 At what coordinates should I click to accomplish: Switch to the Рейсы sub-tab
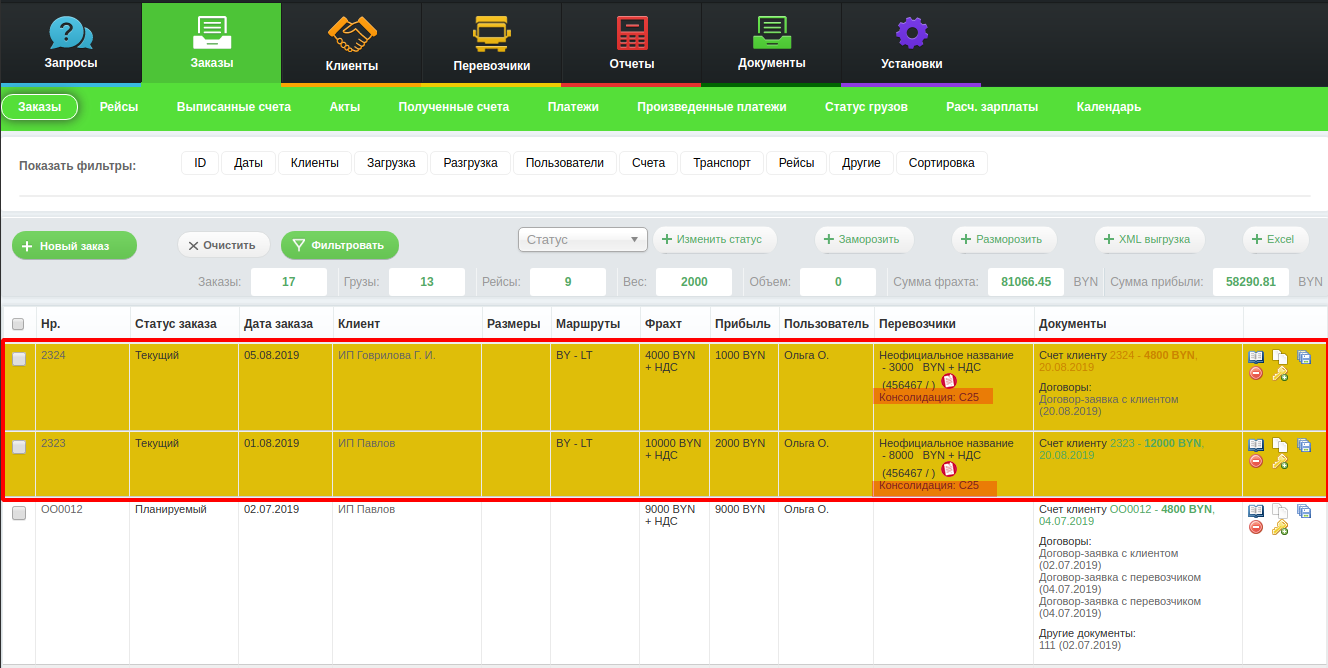(119, 107)
